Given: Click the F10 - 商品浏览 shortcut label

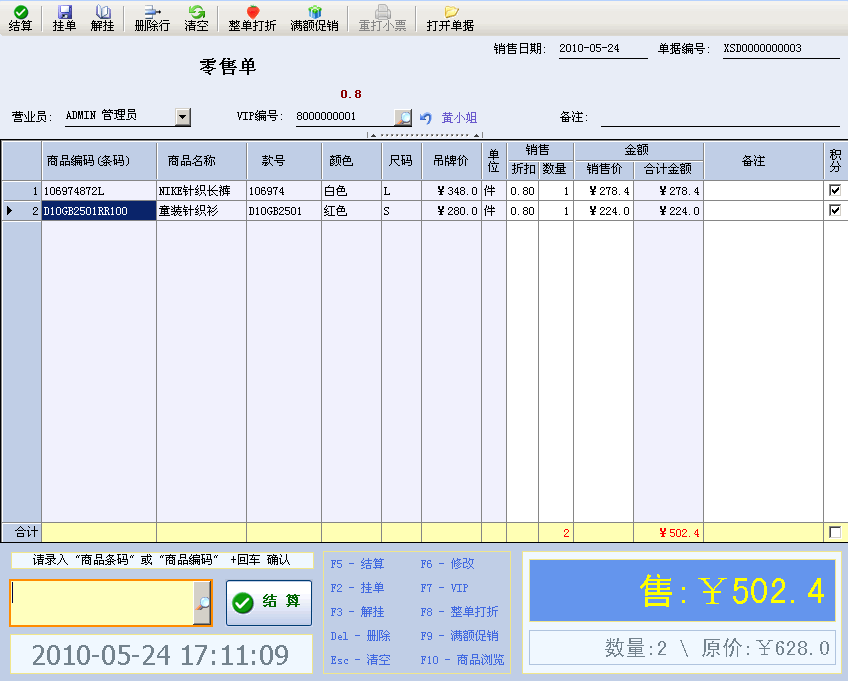Looking at the screenshot, I should 462,660.
